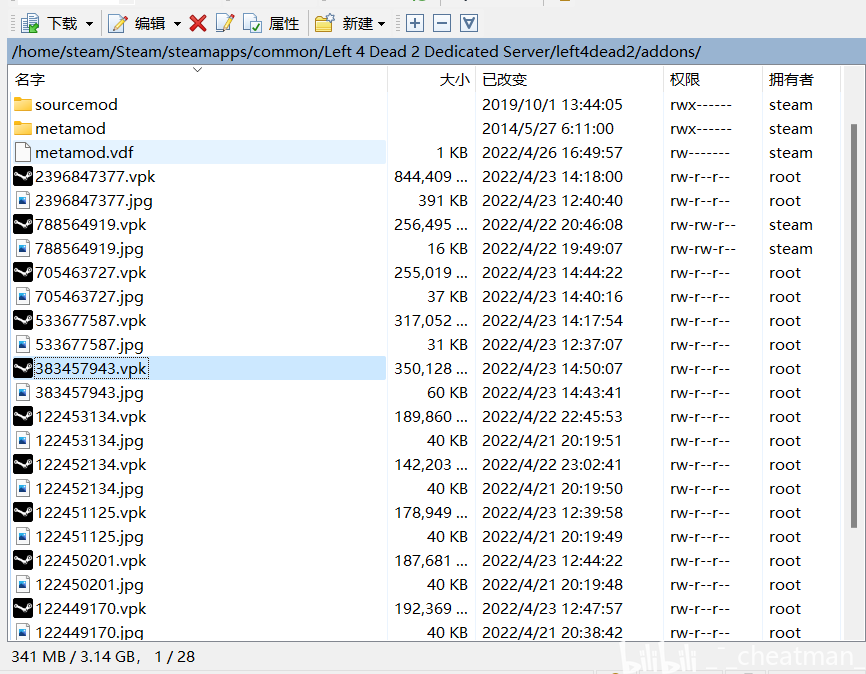This screenshot has height=674, width=866.
Task: Click the date 2019/10/1 13:44:05
Action: 552,104
